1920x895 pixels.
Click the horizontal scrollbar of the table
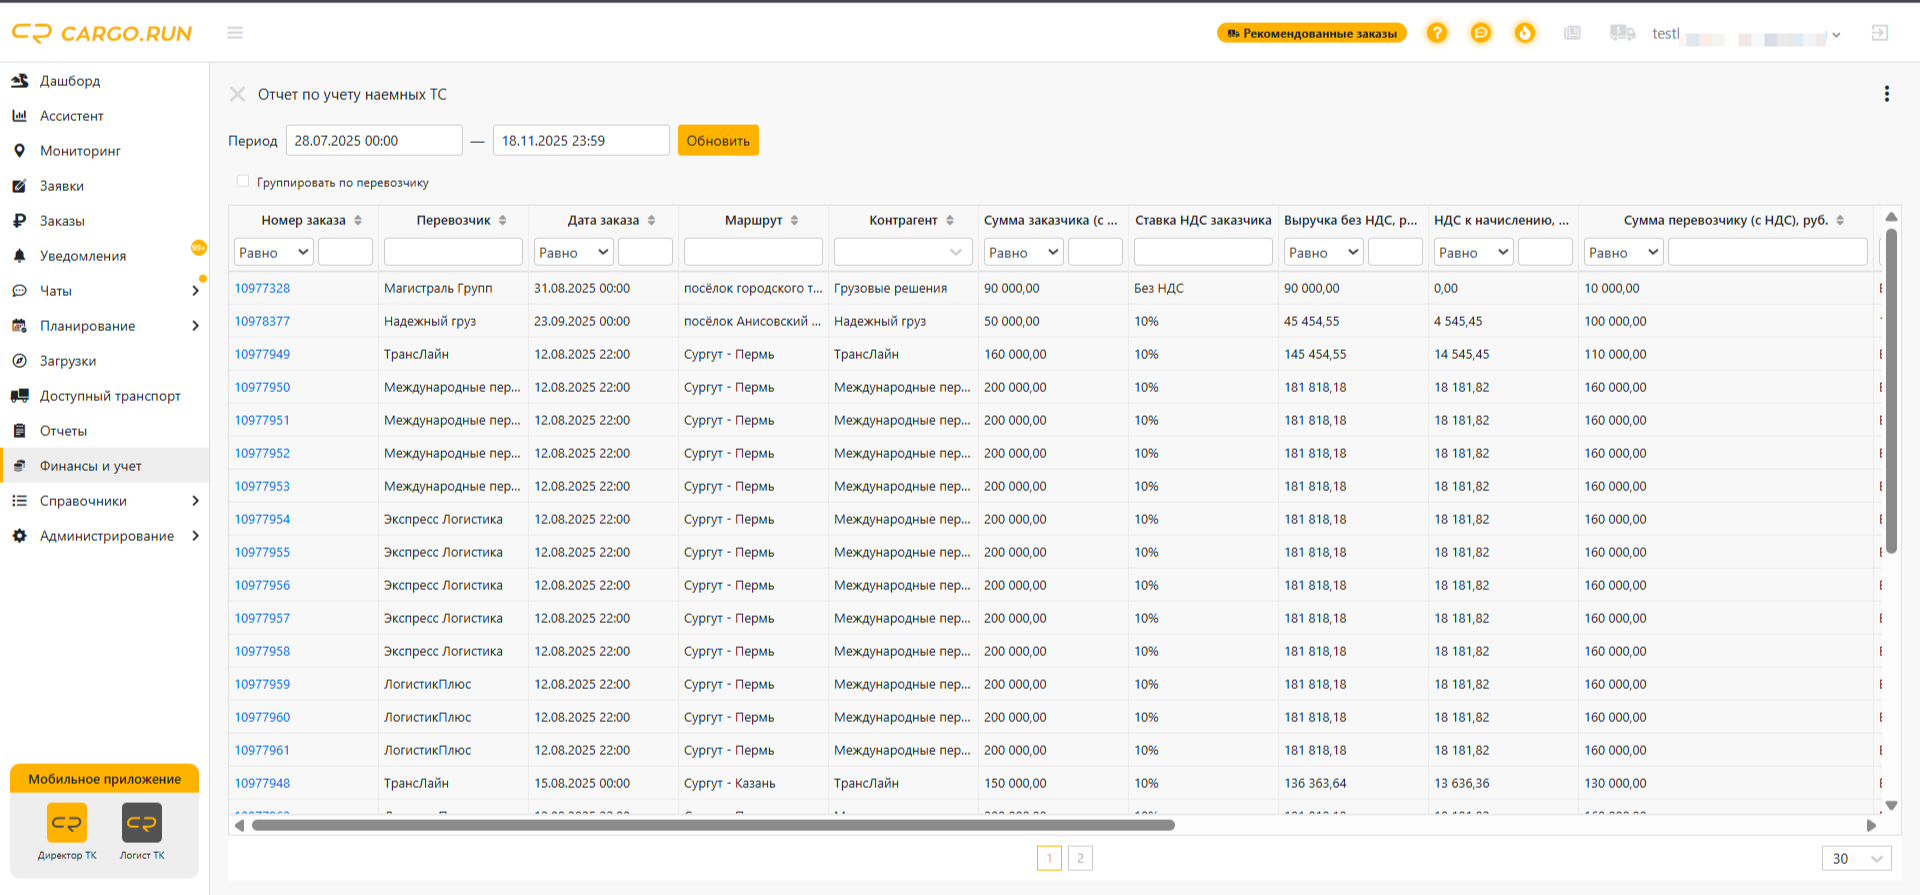tap(713, 825)
